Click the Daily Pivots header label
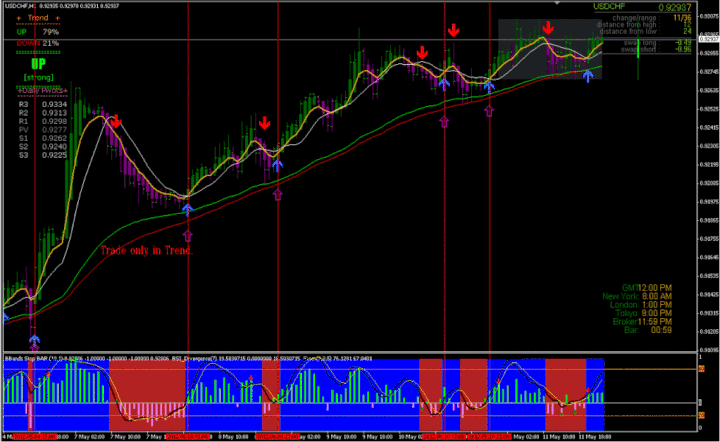 [42, 90]
